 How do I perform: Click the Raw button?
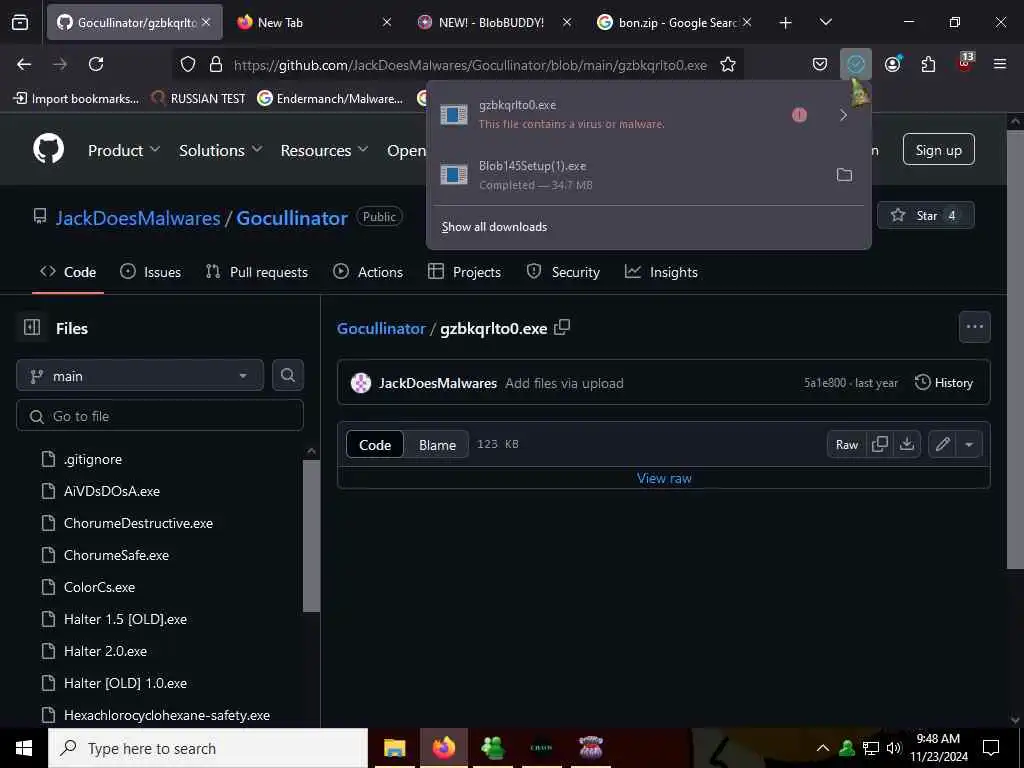[x=846, y=445]
